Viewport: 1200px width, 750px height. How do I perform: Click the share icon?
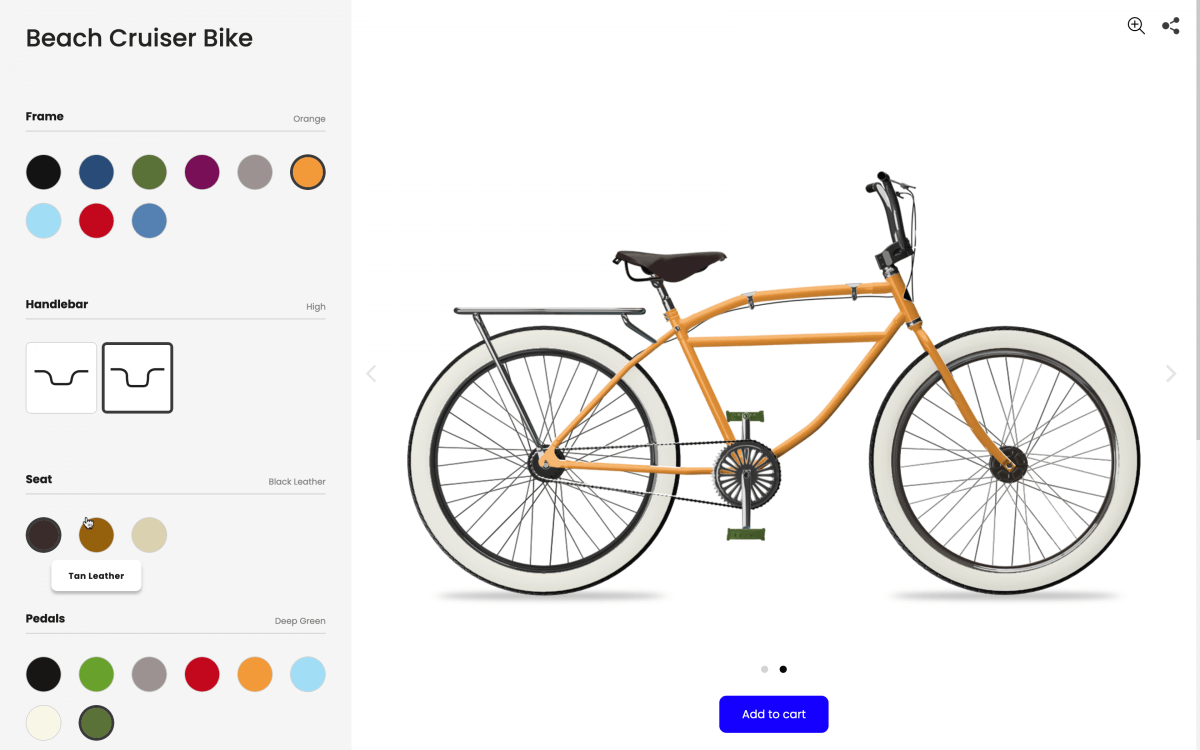coord(1171,26)
